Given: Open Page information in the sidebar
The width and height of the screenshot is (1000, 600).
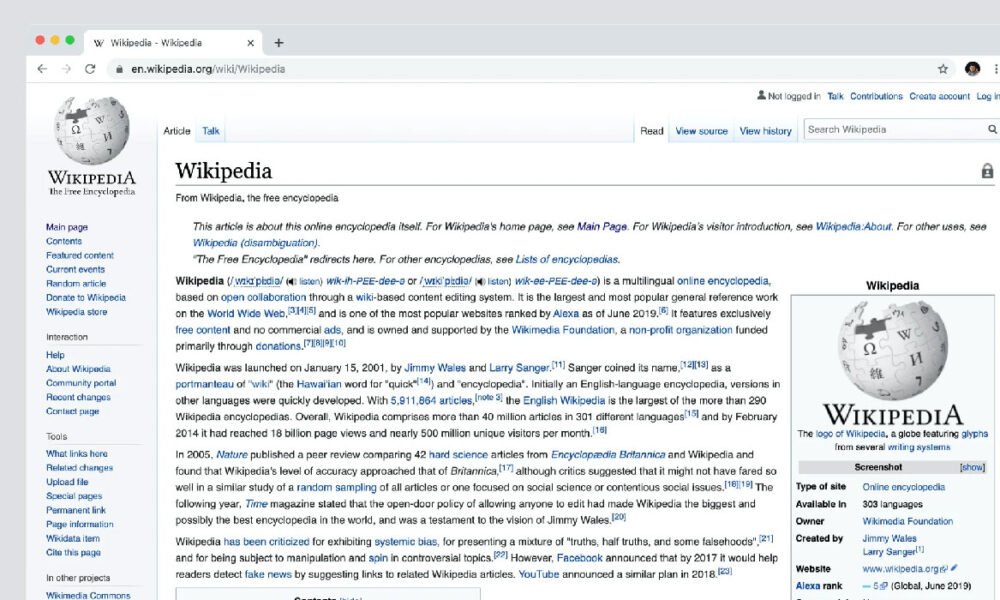Looking at the screenshot, I should 80,524.
